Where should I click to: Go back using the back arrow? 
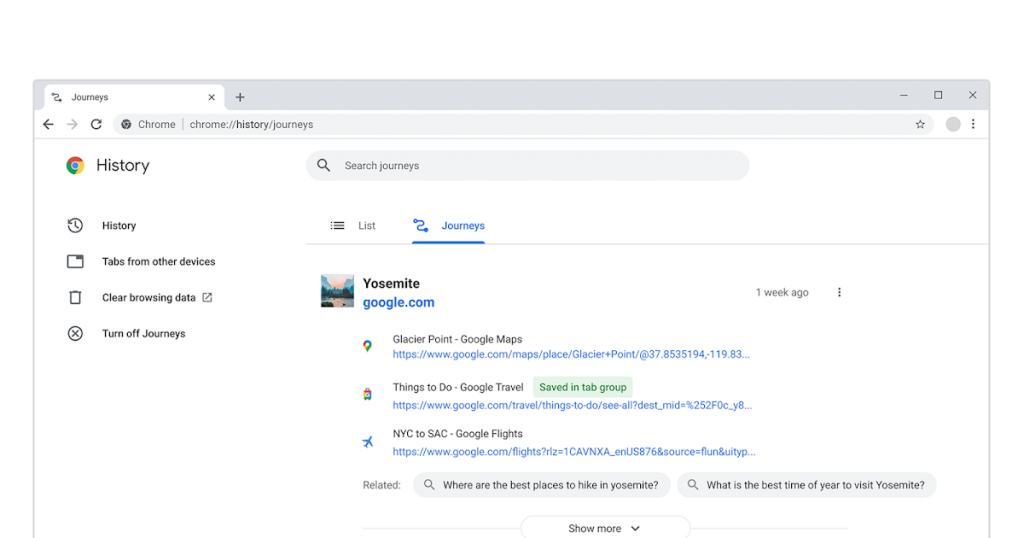click(x=48, y=125)
